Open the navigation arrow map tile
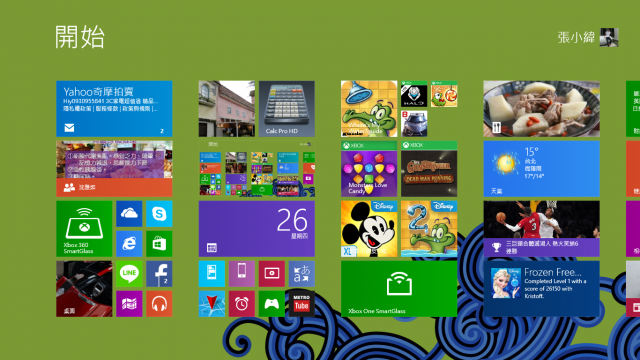Screen dimensions: 640x360 pos(211,304)
